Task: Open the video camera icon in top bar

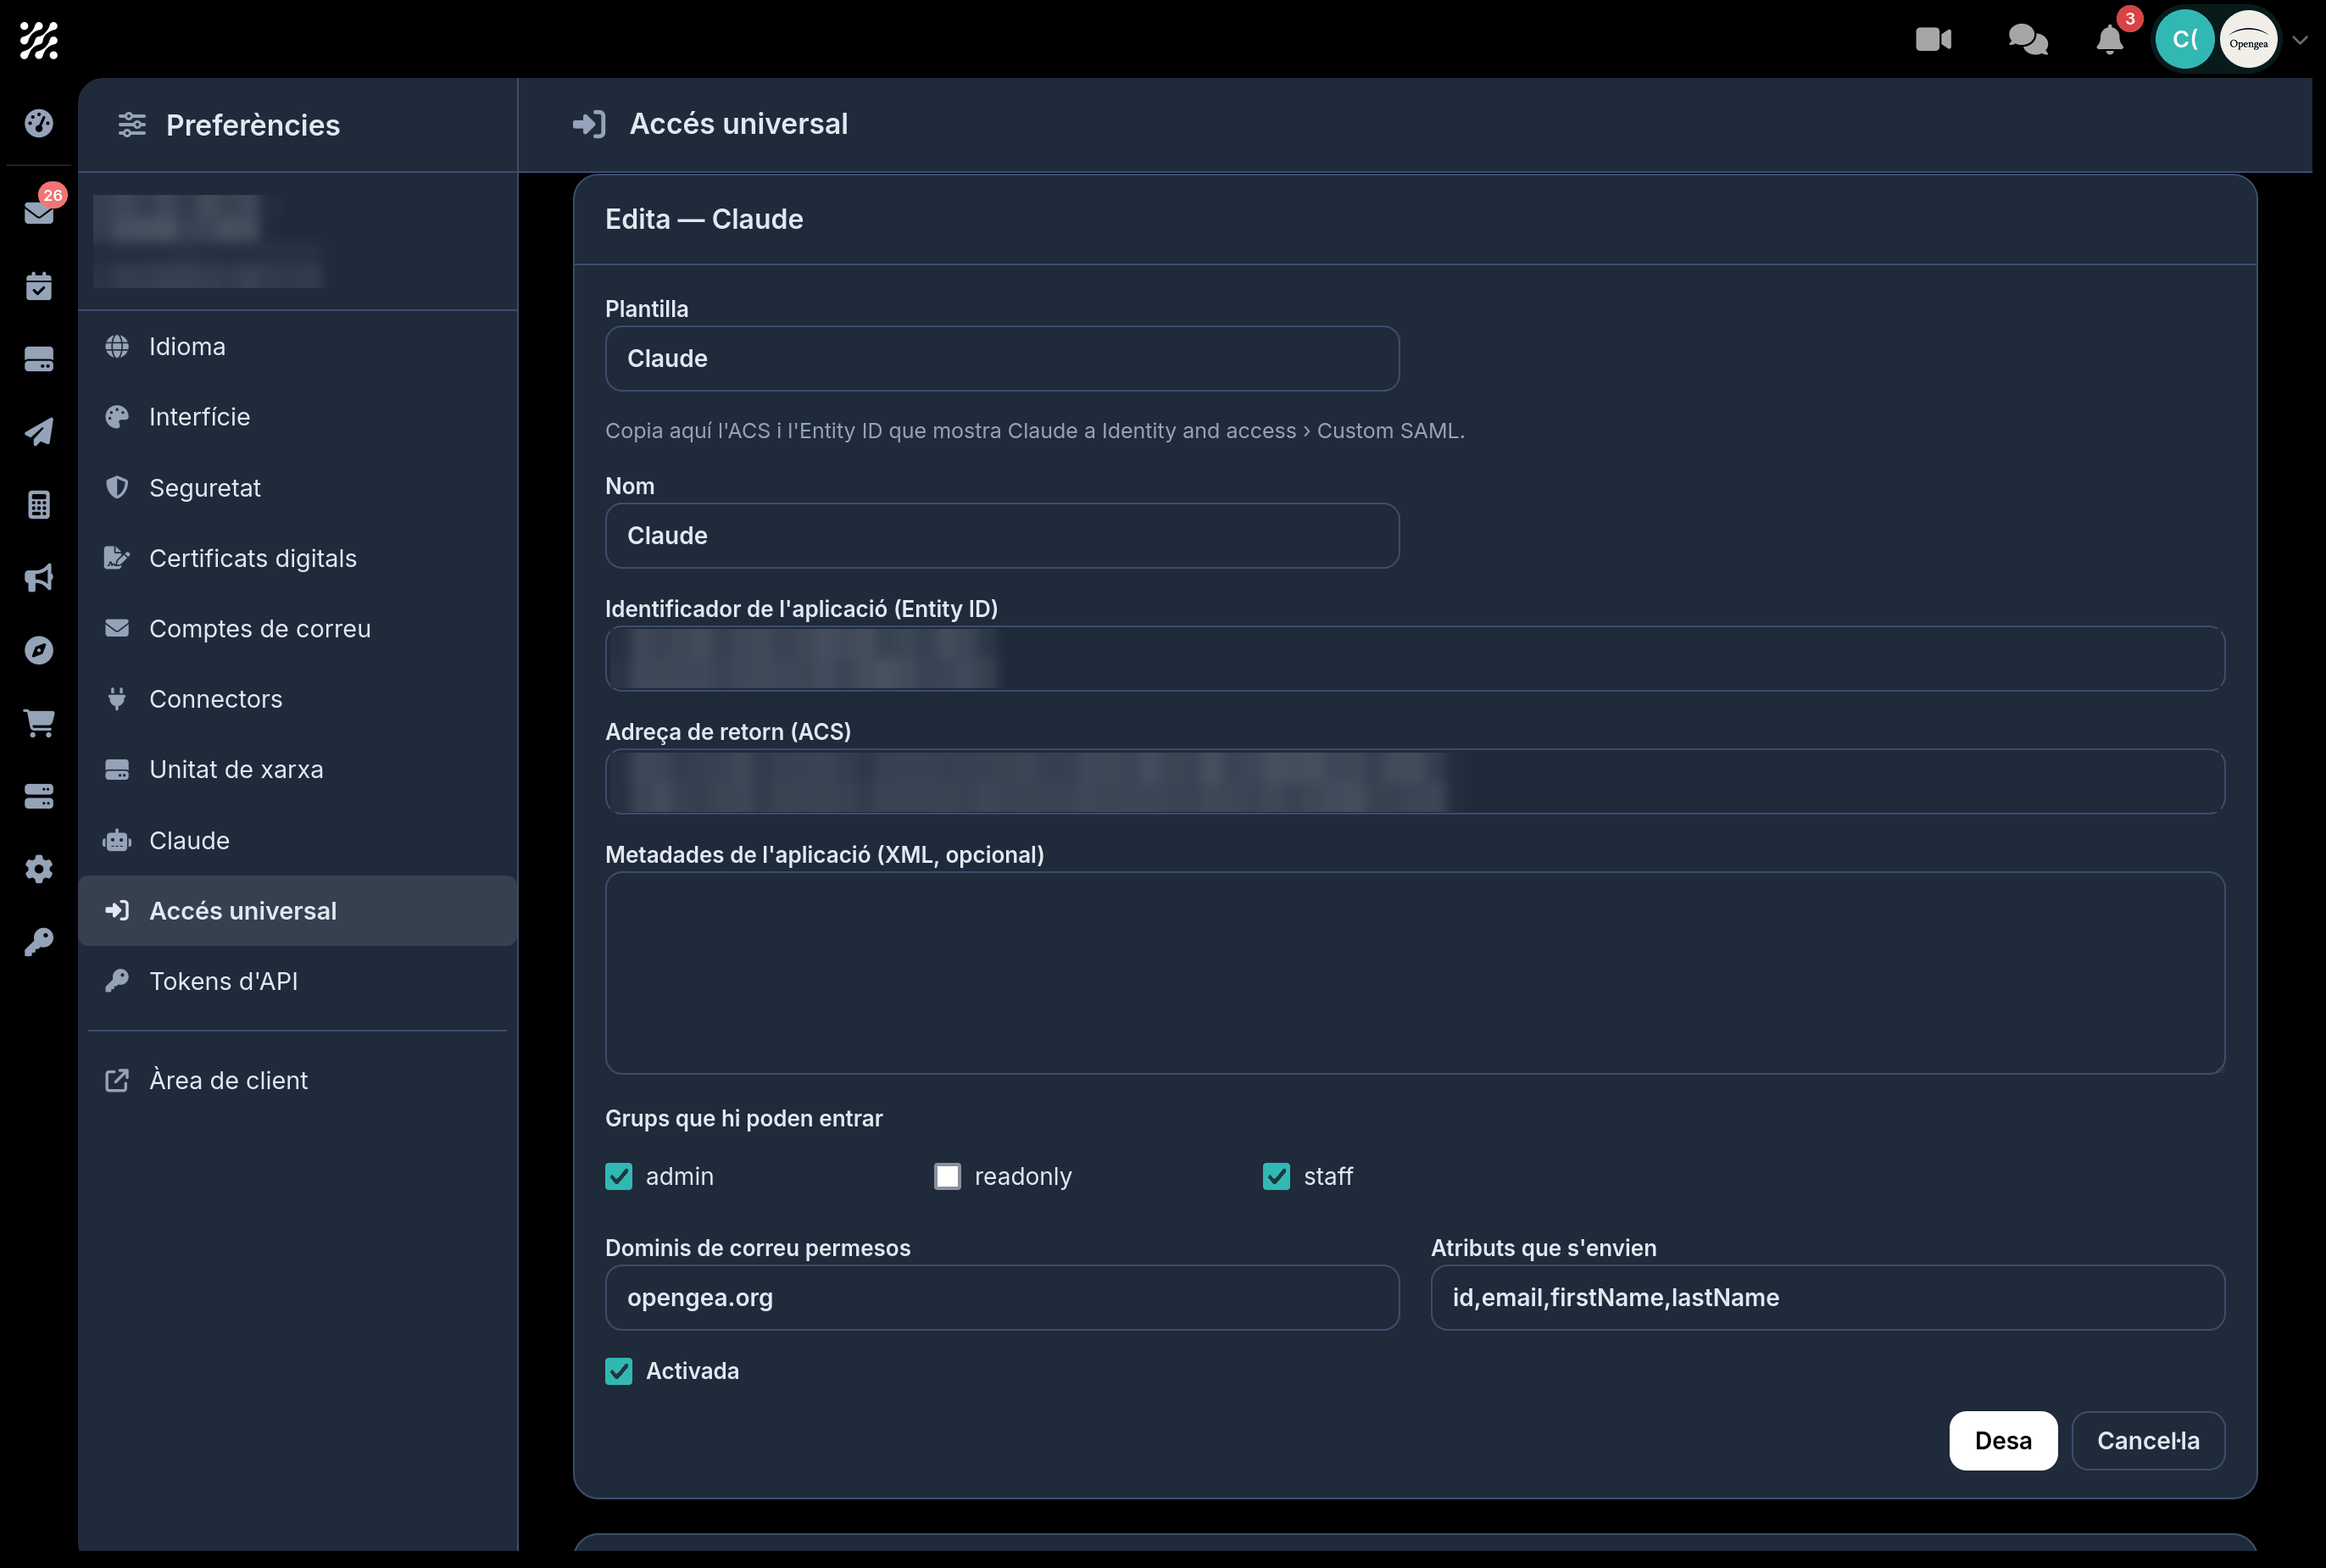Action: point(1932,40)
